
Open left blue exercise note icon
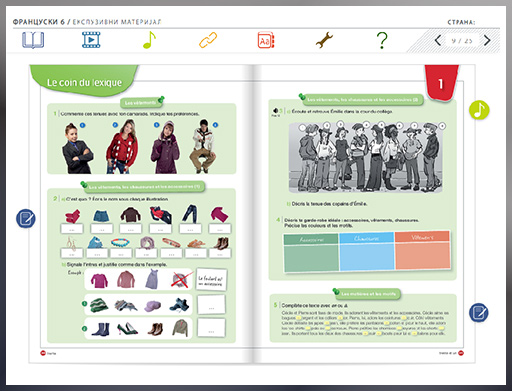click(26, 219)
